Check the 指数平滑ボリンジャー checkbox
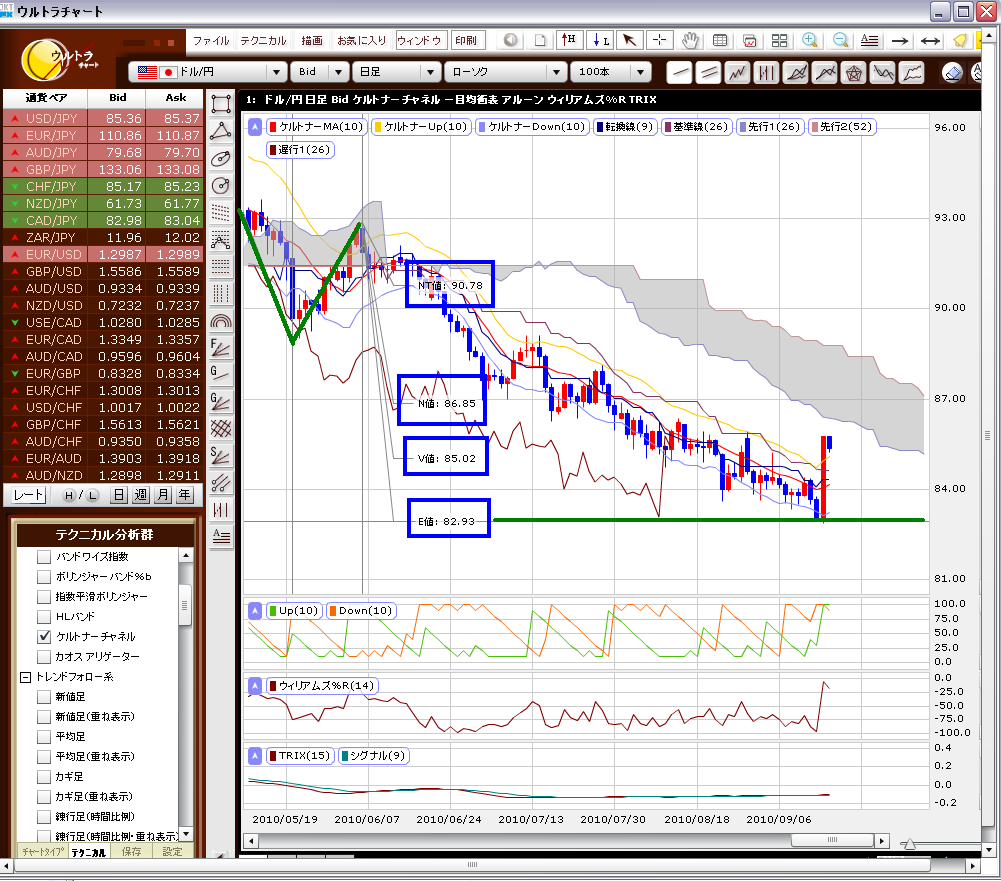Viewport: 1001px width, 881px height. click(x=44, y=597)
